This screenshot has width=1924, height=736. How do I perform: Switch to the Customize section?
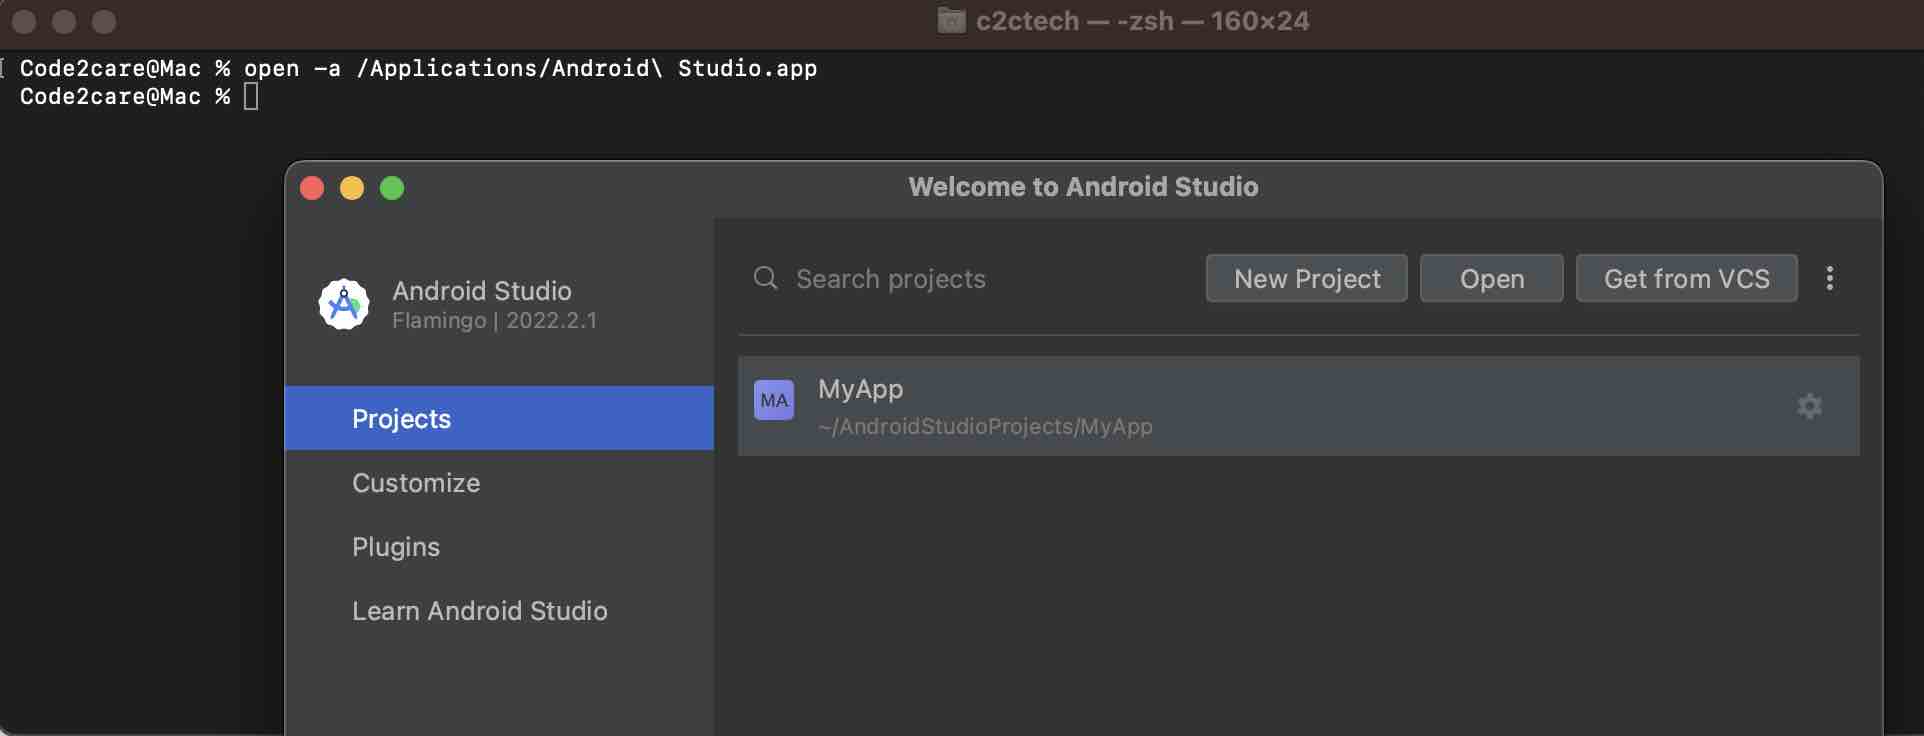(416, 483)
